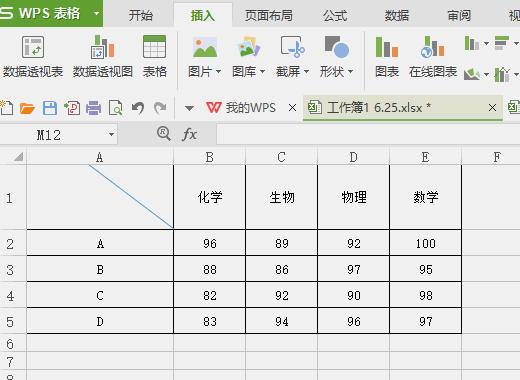Open the 公式 ribbon tab
Screen dimensions: 520x380
pos(335,15)
